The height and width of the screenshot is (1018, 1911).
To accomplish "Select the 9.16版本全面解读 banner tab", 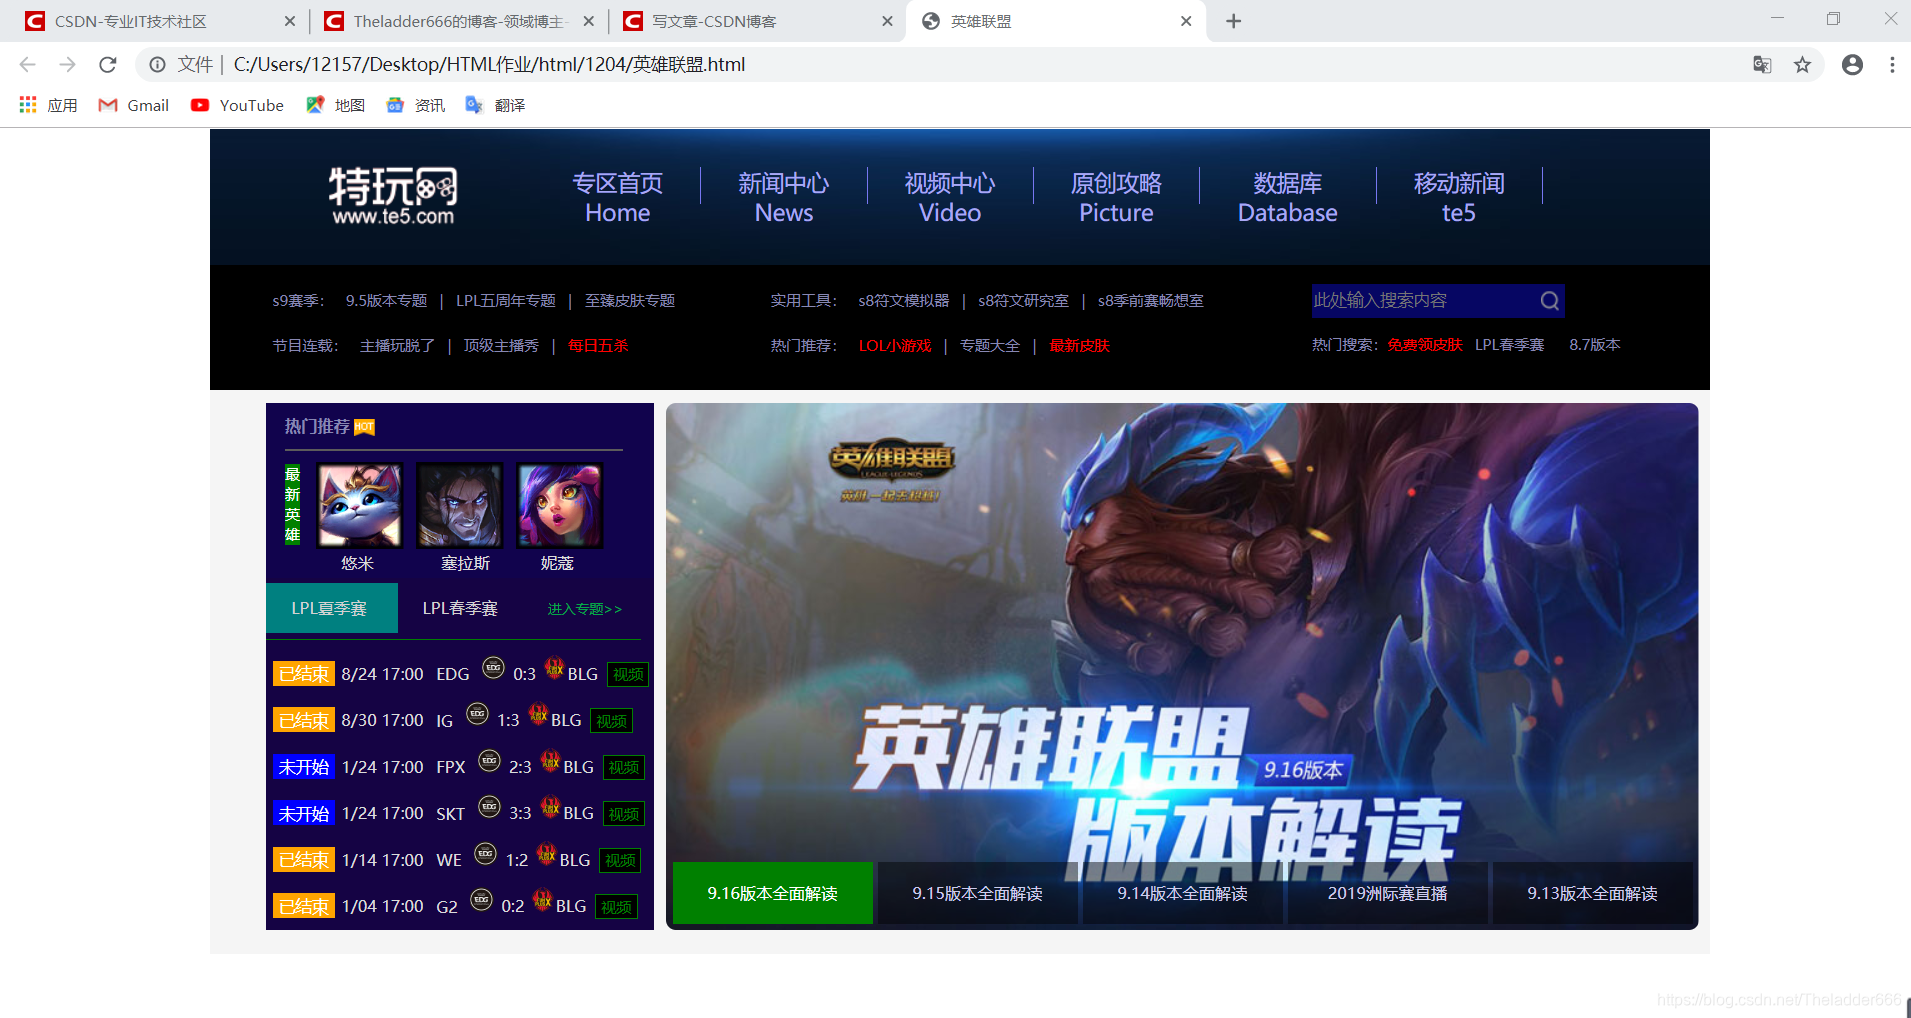I will click(x=773, y=893).
